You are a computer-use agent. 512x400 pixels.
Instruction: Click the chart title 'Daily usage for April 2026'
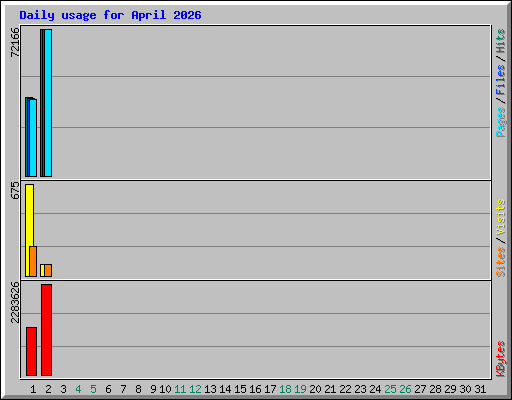[110, 15]
